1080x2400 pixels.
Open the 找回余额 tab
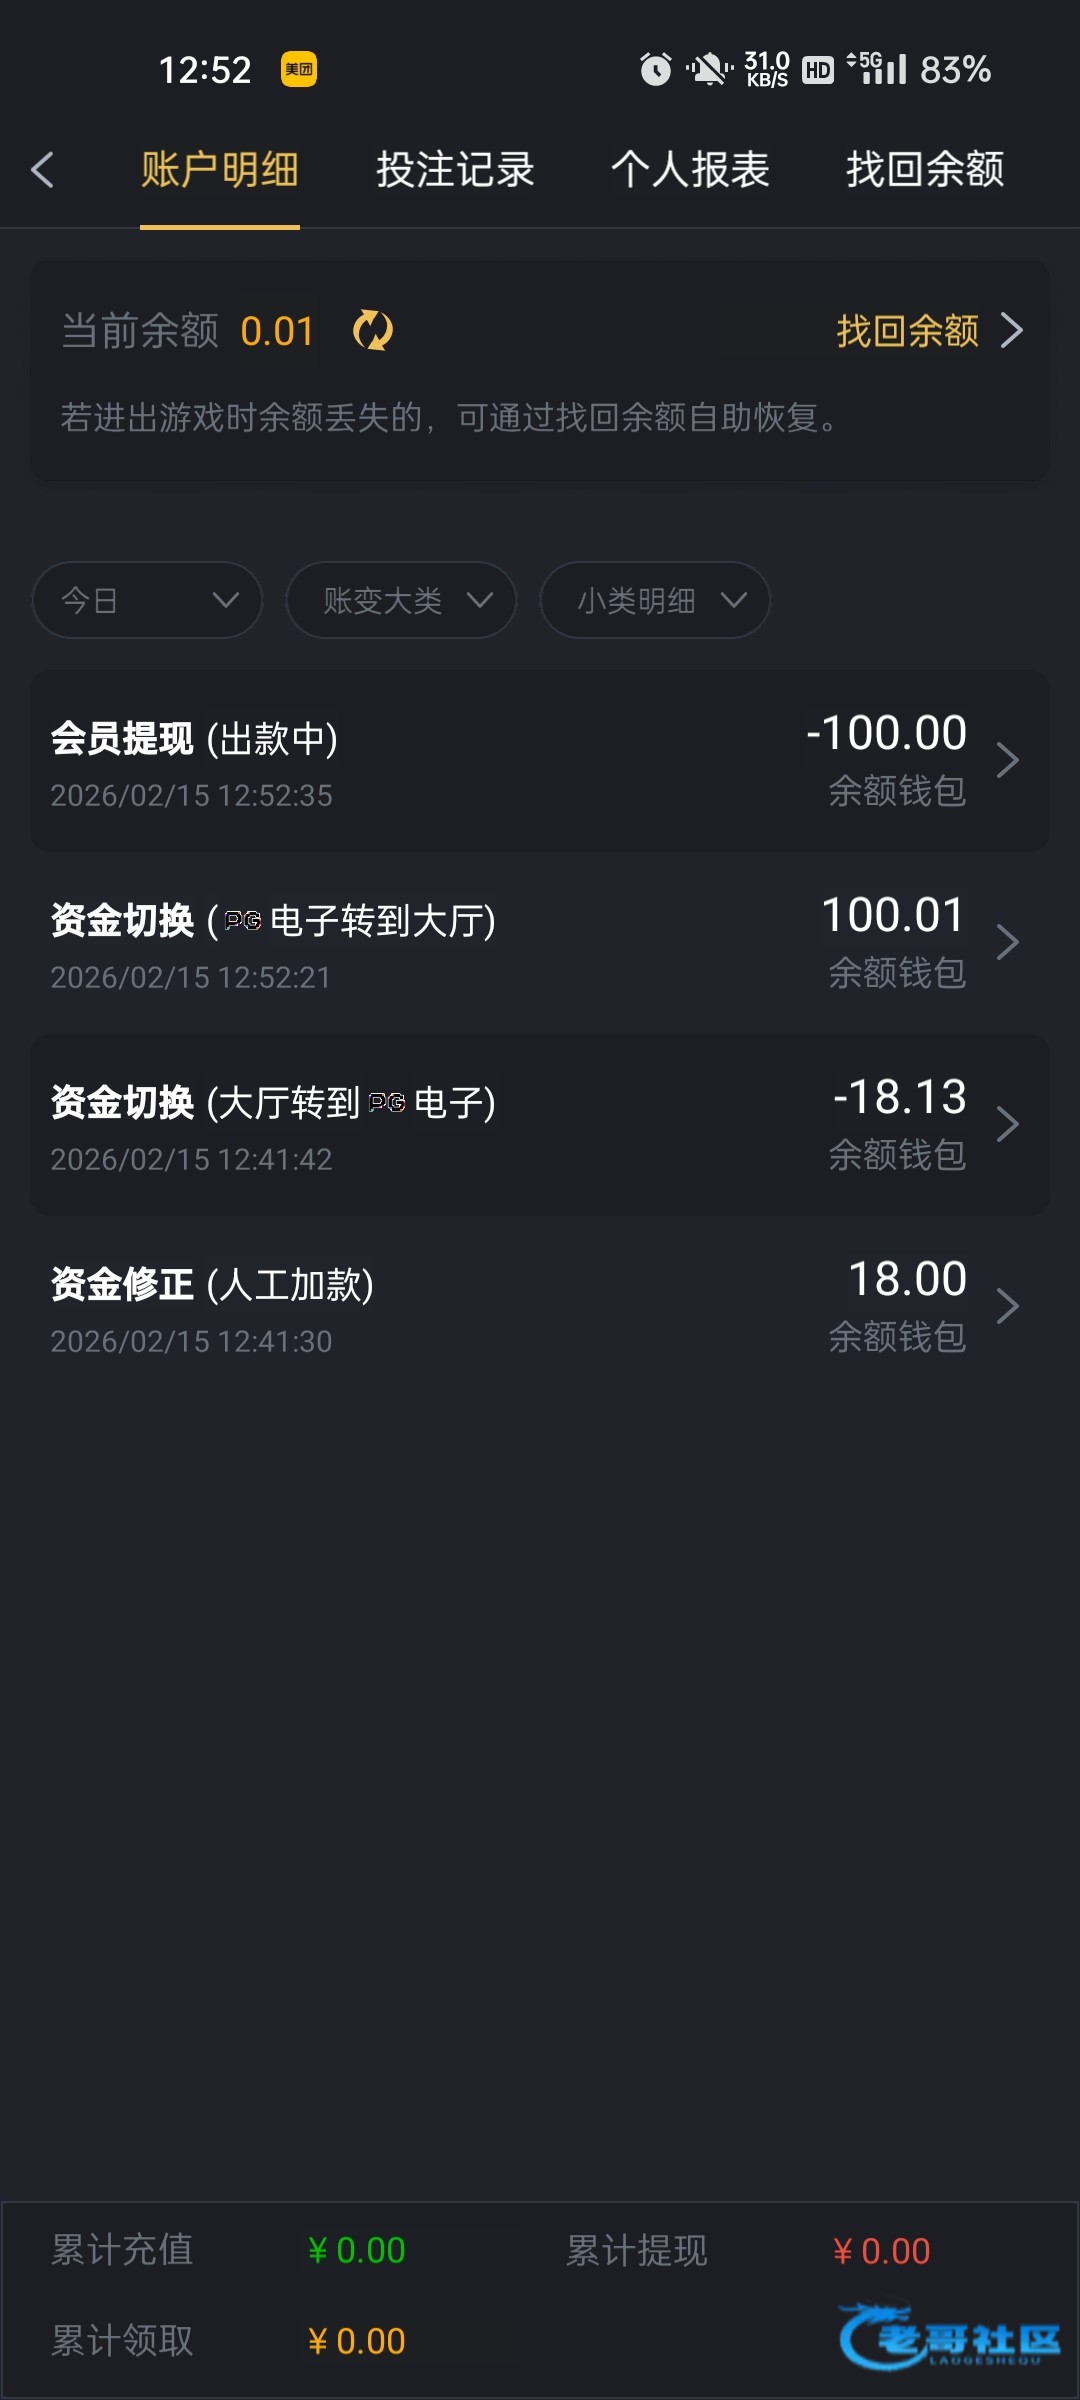pos(925,170)
